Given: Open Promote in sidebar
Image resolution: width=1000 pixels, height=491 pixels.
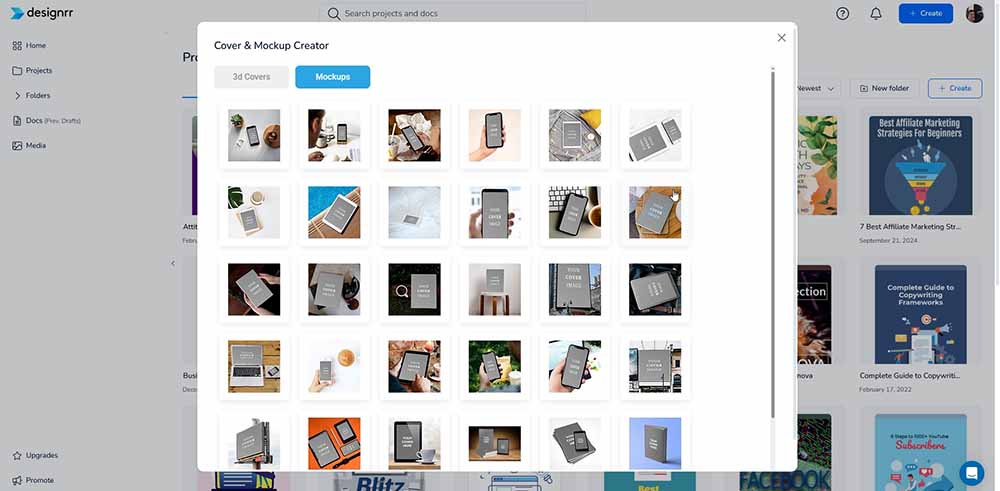Looking at the screenshot, I should [33, 480].
